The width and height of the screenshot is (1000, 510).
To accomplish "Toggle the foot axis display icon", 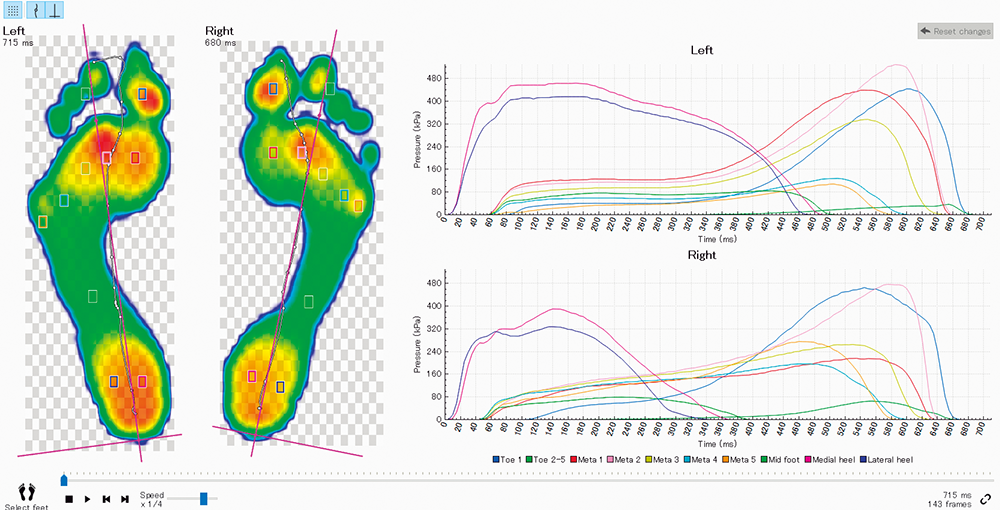I will click(53, 11).
